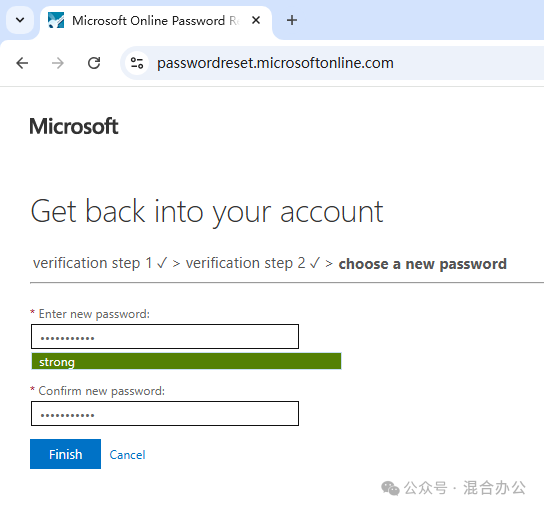Go forward with the forward arrow
544x510 pixels.
[58, 63]
